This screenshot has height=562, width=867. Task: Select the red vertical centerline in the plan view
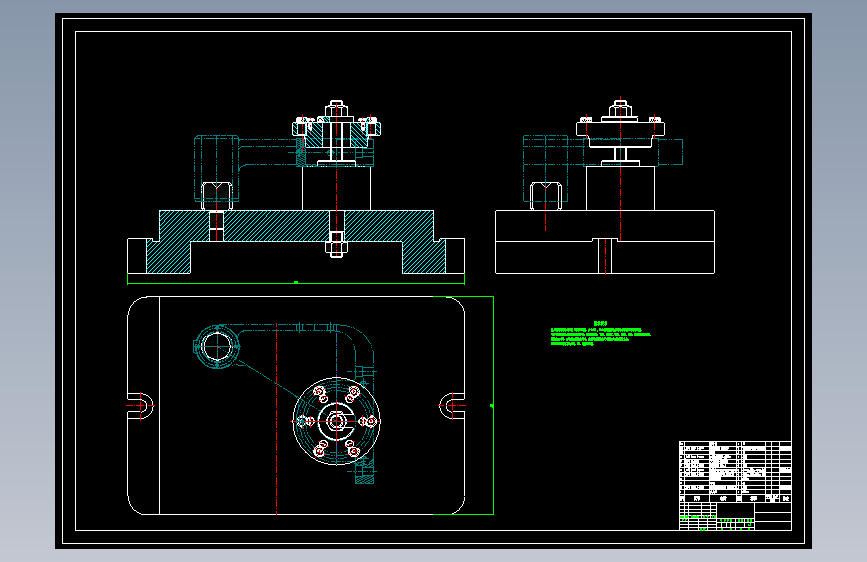pos(276,419)
